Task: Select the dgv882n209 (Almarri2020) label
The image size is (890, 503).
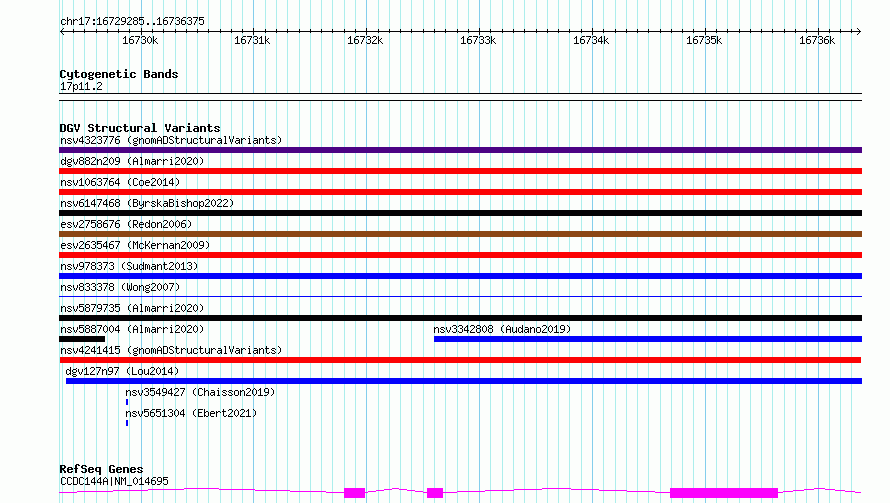Action: pyautogui.click(x=132, y=161)
